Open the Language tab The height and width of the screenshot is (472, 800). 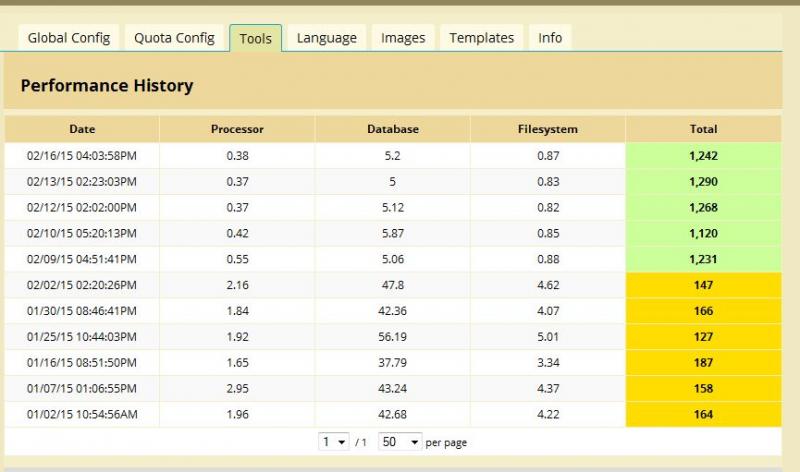327,38
